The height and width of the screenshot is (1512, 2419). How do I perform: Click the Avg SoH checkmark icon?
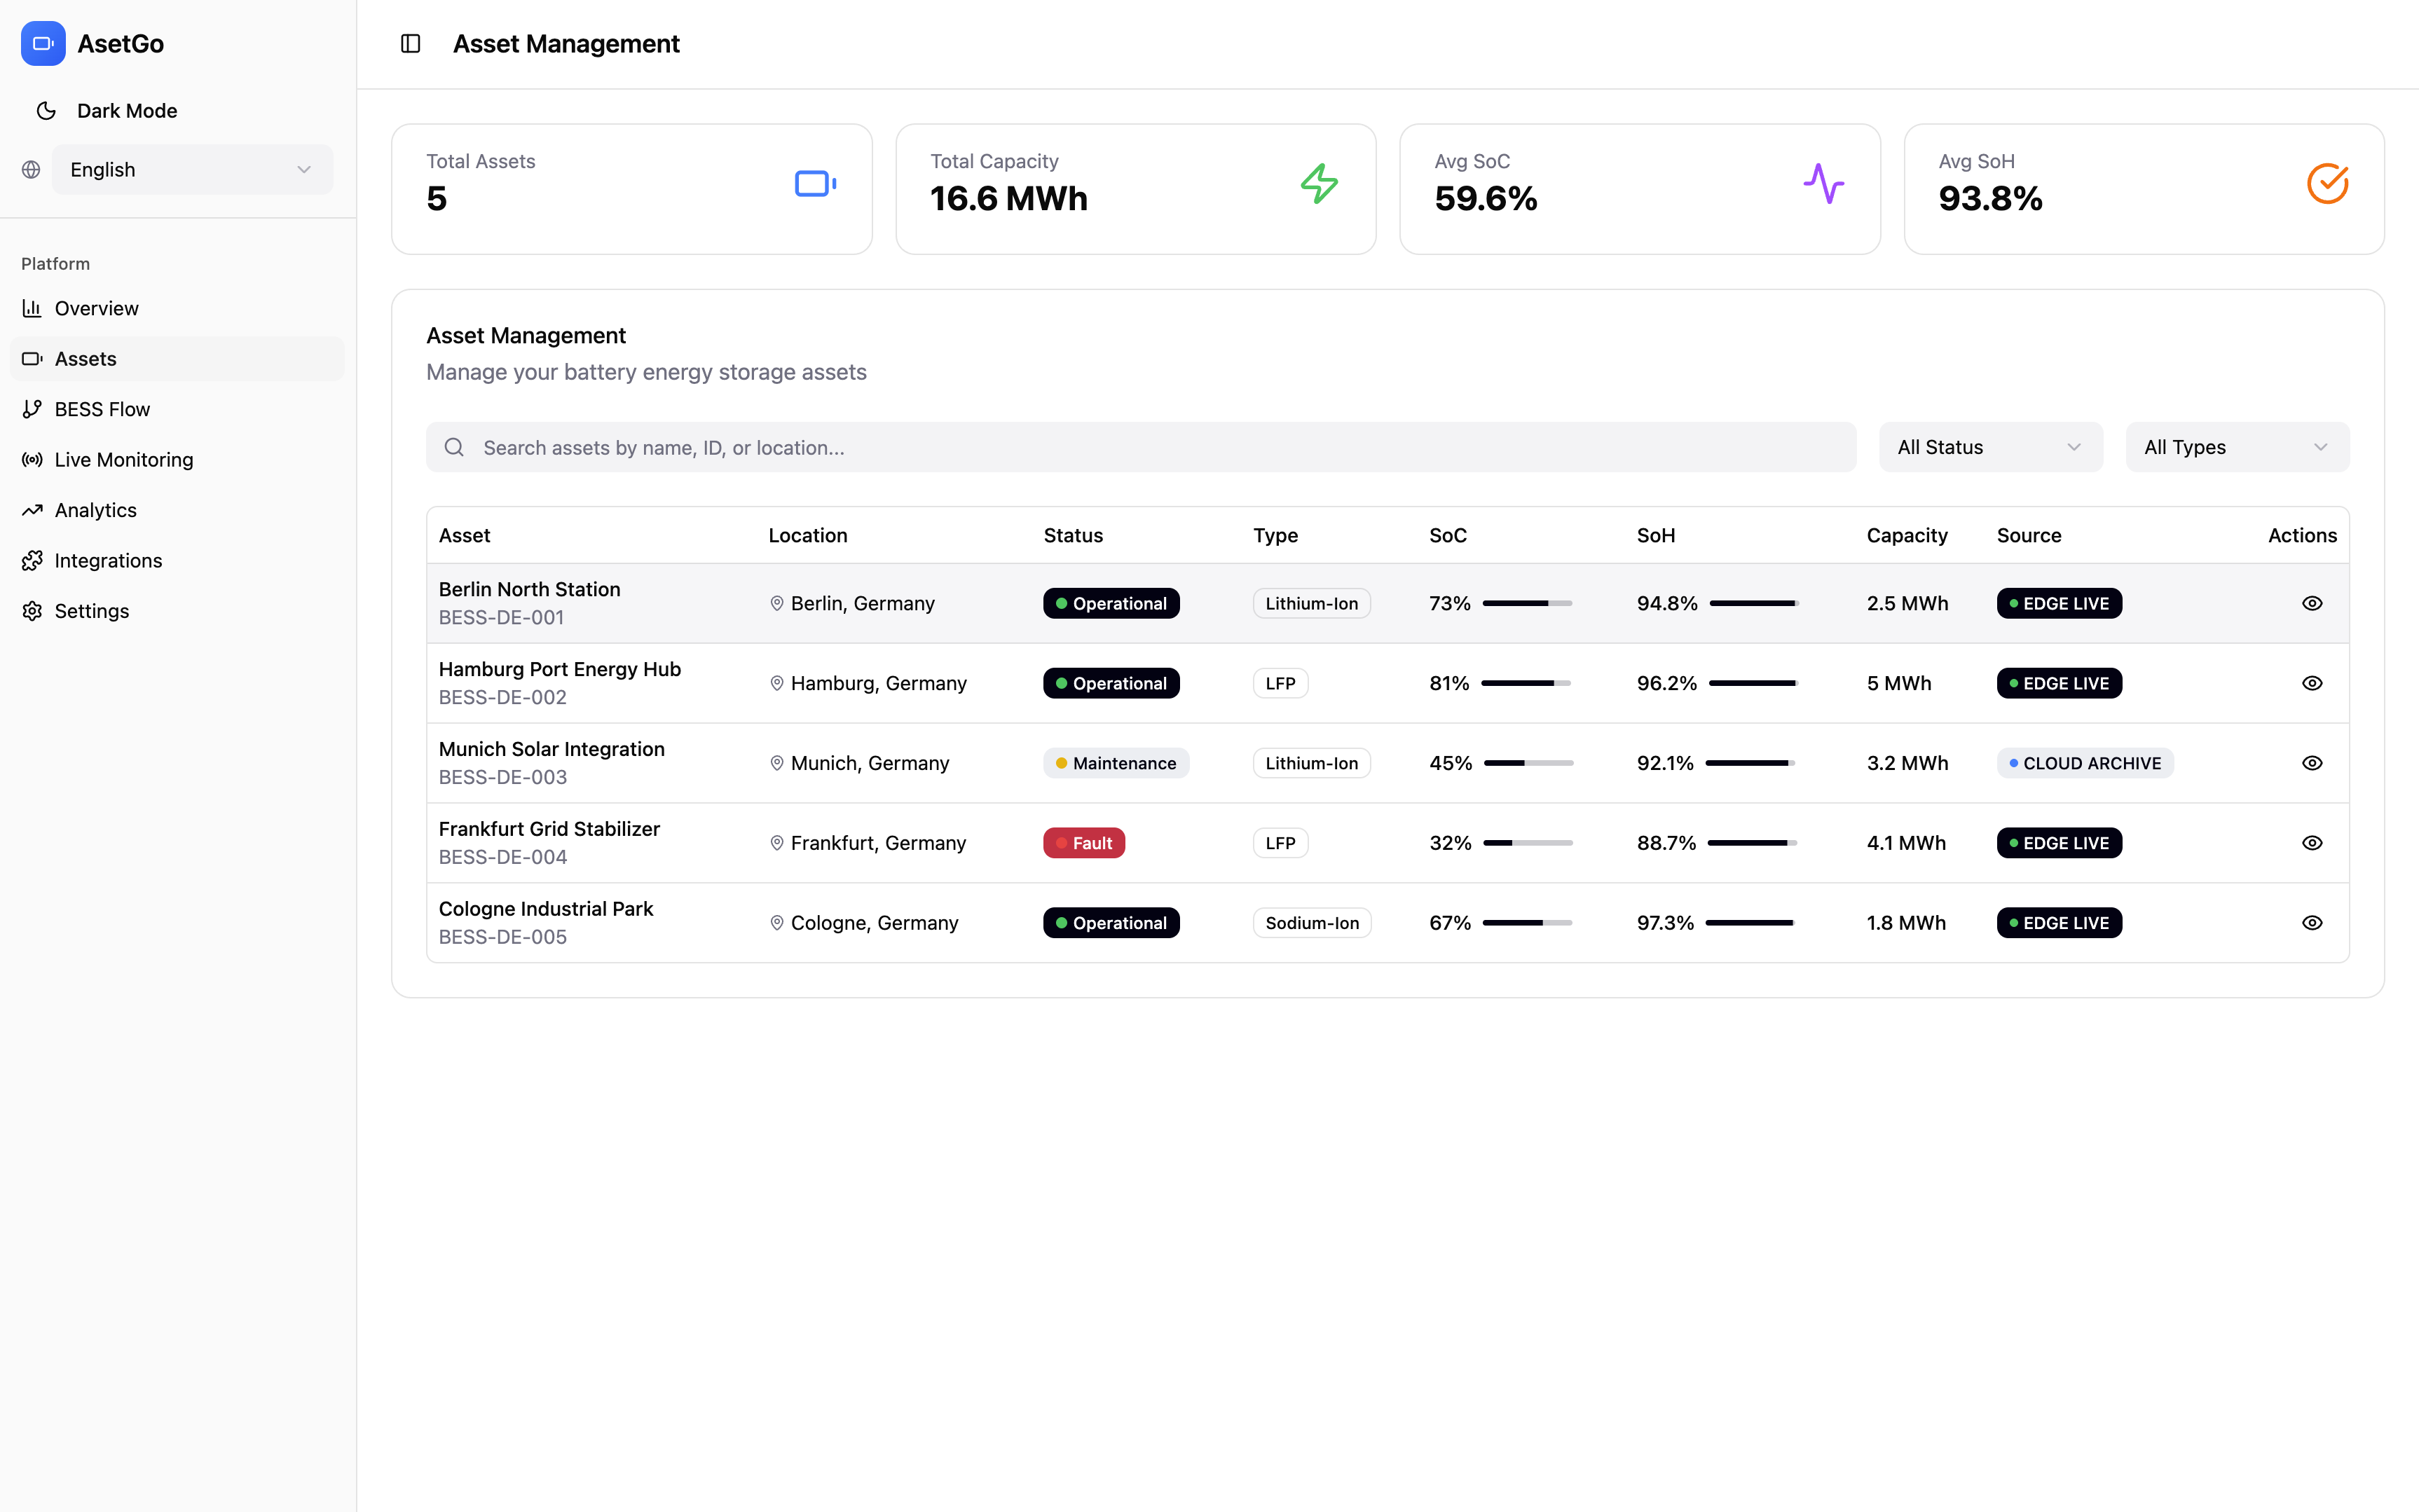click(2327, 184)
